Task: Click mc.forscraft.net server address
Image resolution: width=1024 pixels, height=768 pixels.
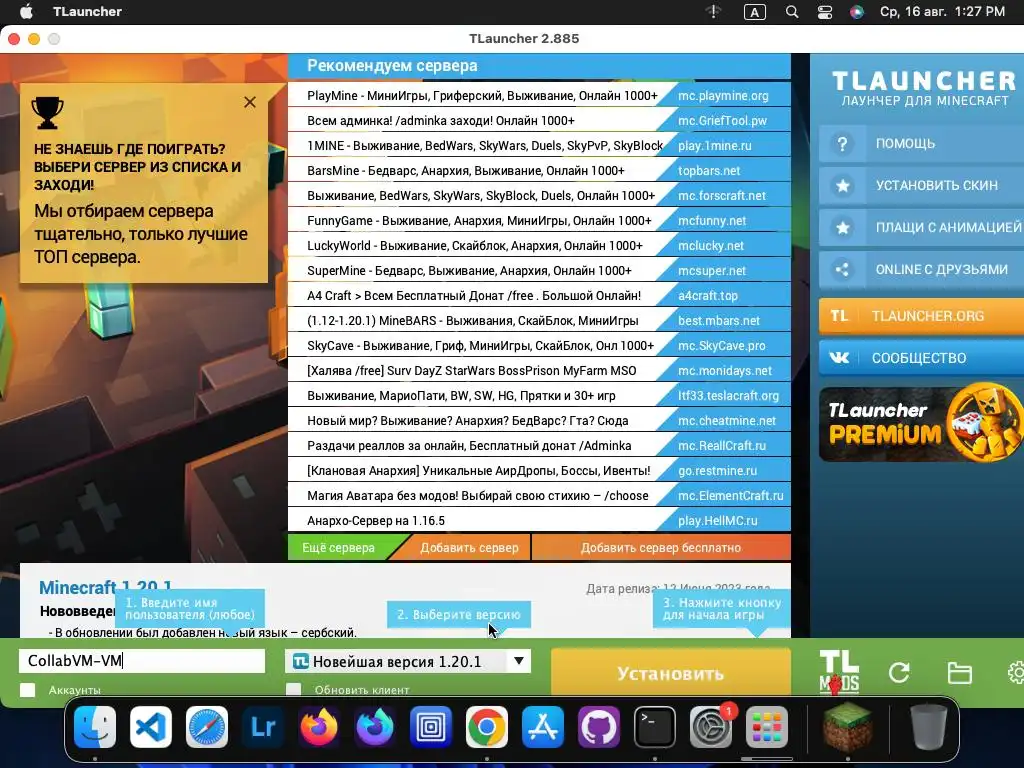Action: (722, 195)
